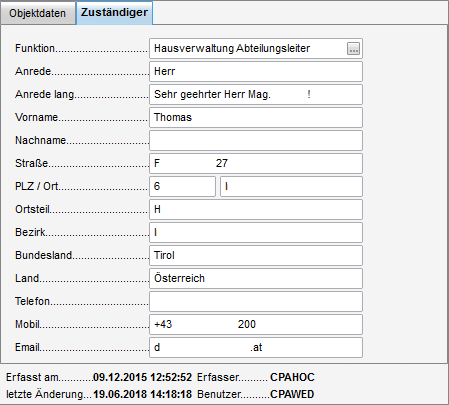Image resolution: width=449 pixels, height=405 pixels.
Task: Focus the Bezirk input field
Action: click(x=256, y=233)
